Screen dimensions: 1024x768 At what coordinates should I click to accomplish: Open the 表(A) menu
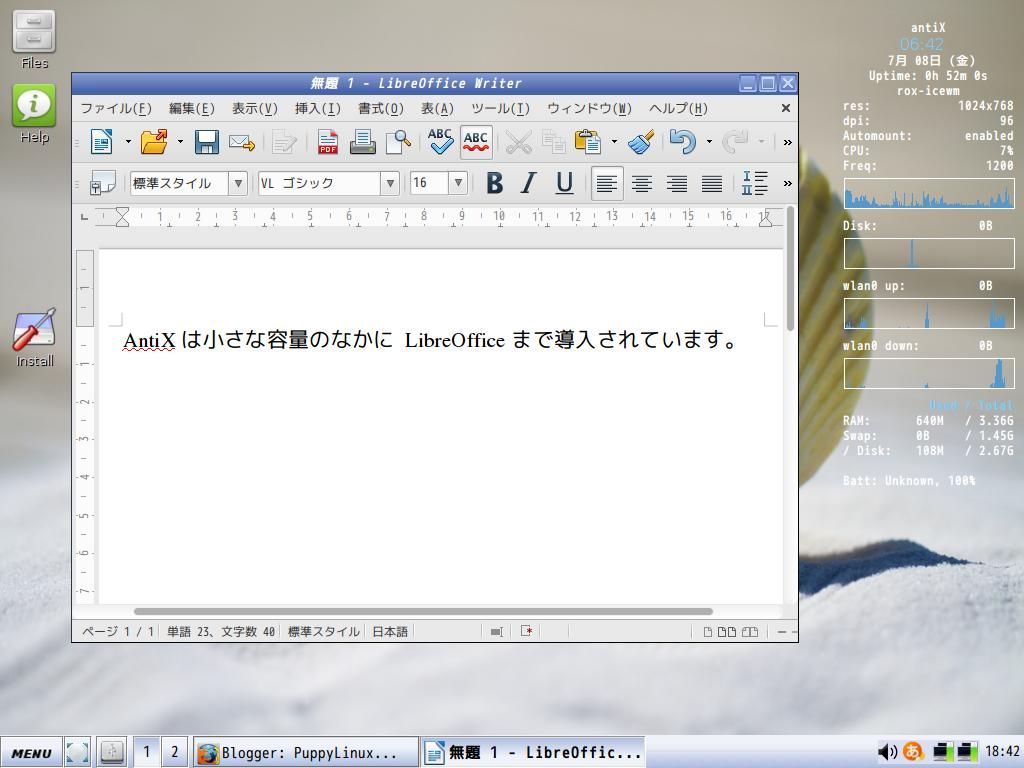pos(437,108)
